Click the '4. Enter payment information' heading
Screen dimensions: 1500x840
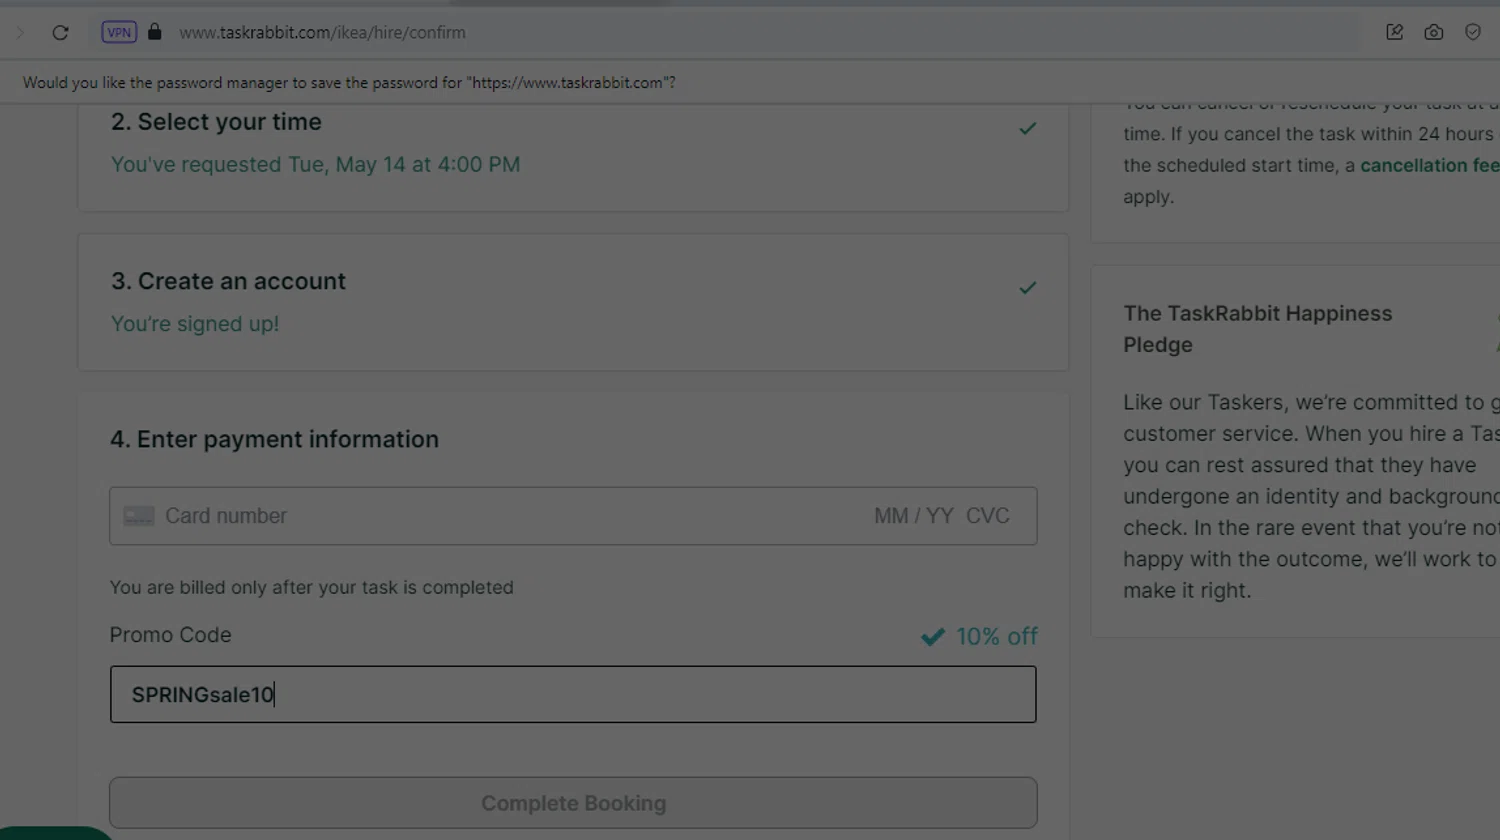click(x=274, y=439)
